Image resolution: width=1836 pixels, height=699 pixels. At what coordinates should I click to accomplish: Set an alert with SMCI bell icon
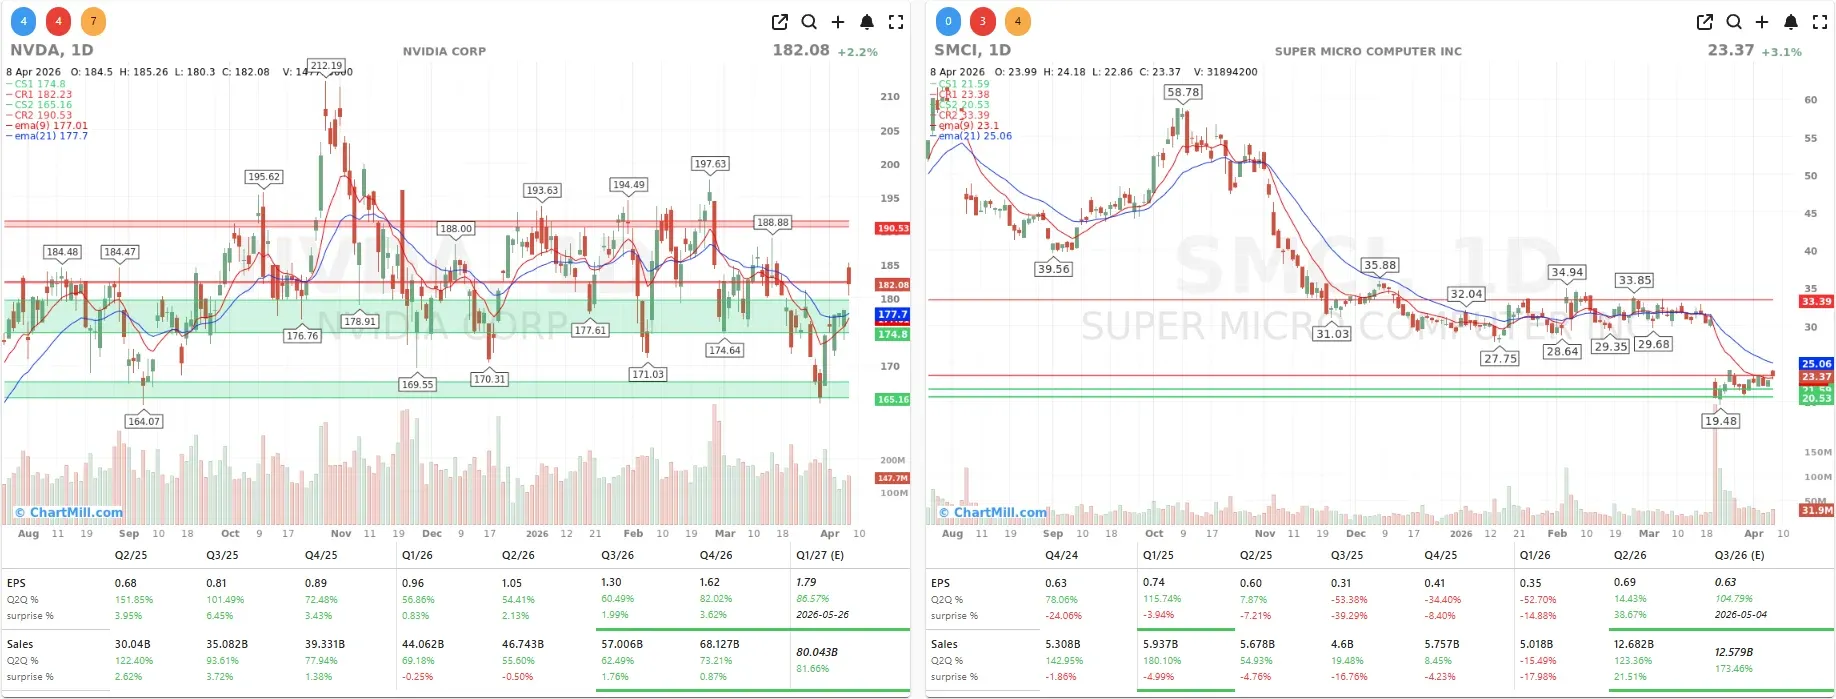[1791, 22]
